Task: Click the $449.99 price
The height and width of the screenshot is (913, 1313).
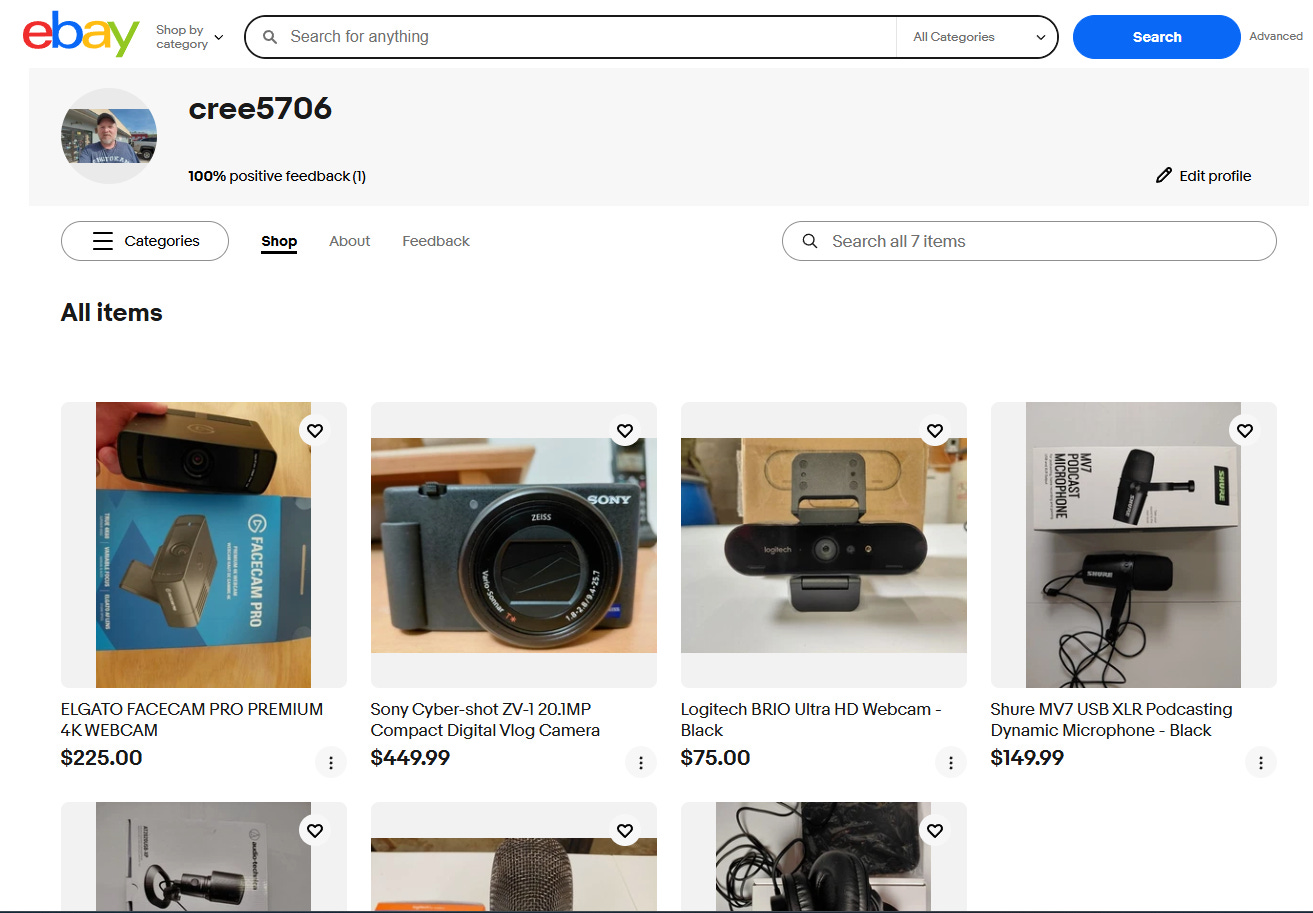Action: pyautogui.click(x=411, y=758)
